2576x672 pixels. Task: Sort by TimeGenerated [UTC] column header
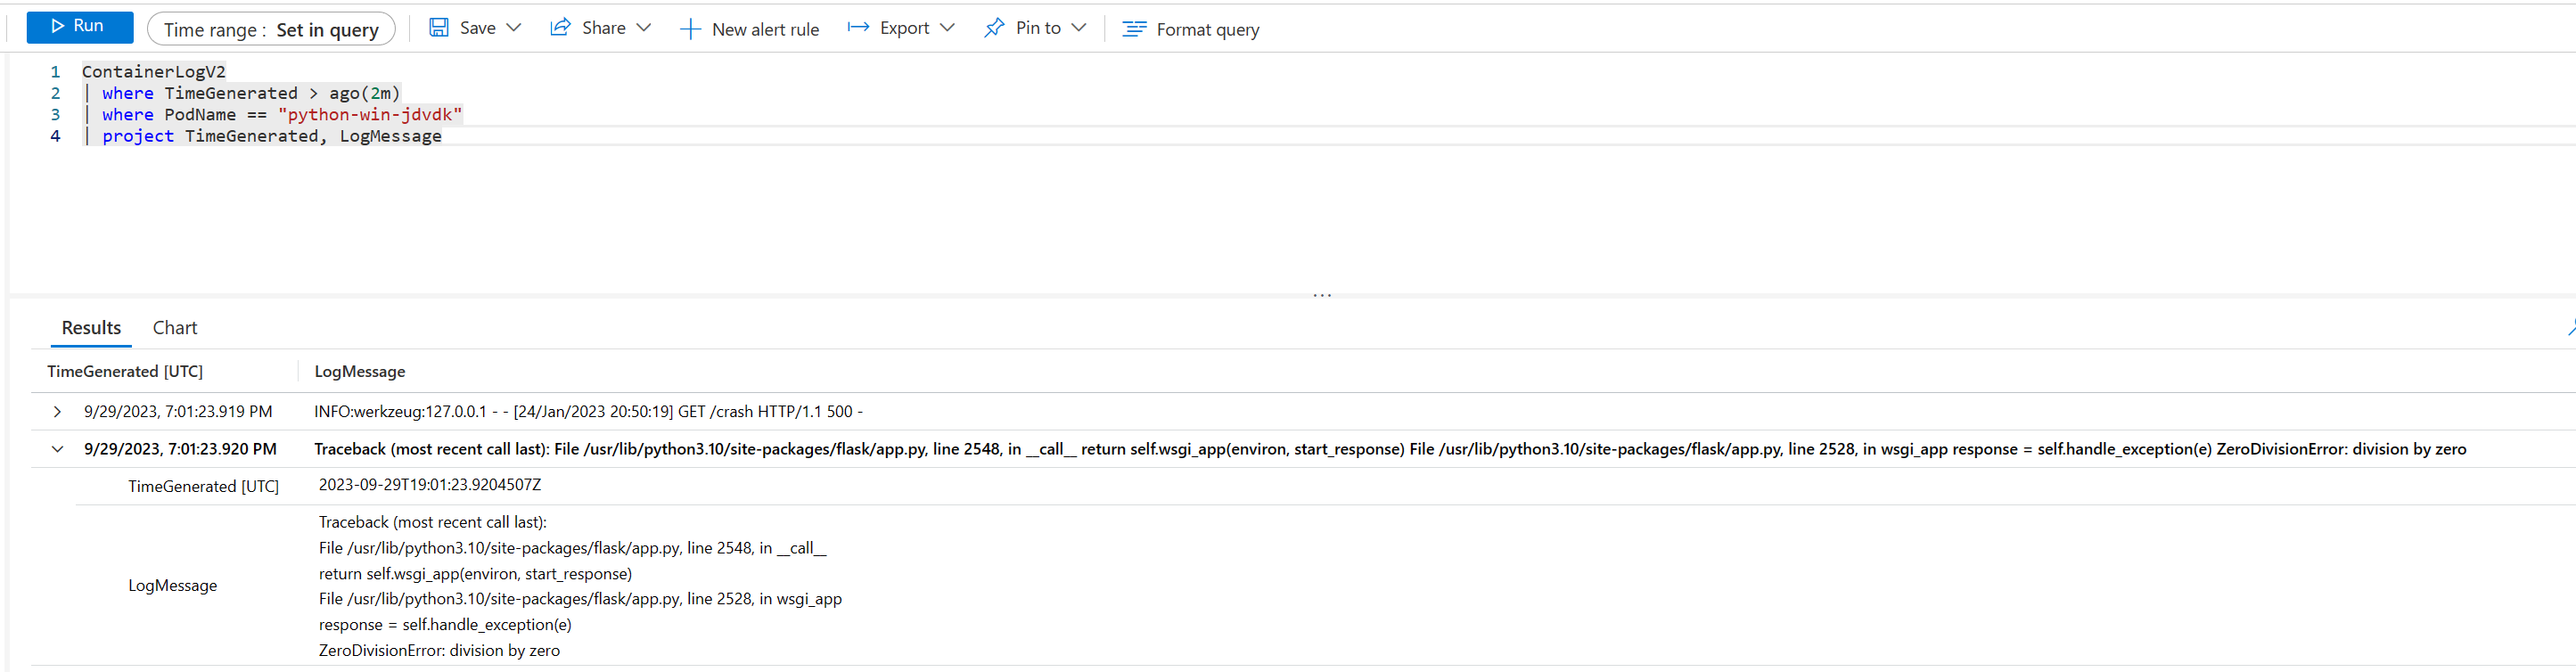pos(125,372)
